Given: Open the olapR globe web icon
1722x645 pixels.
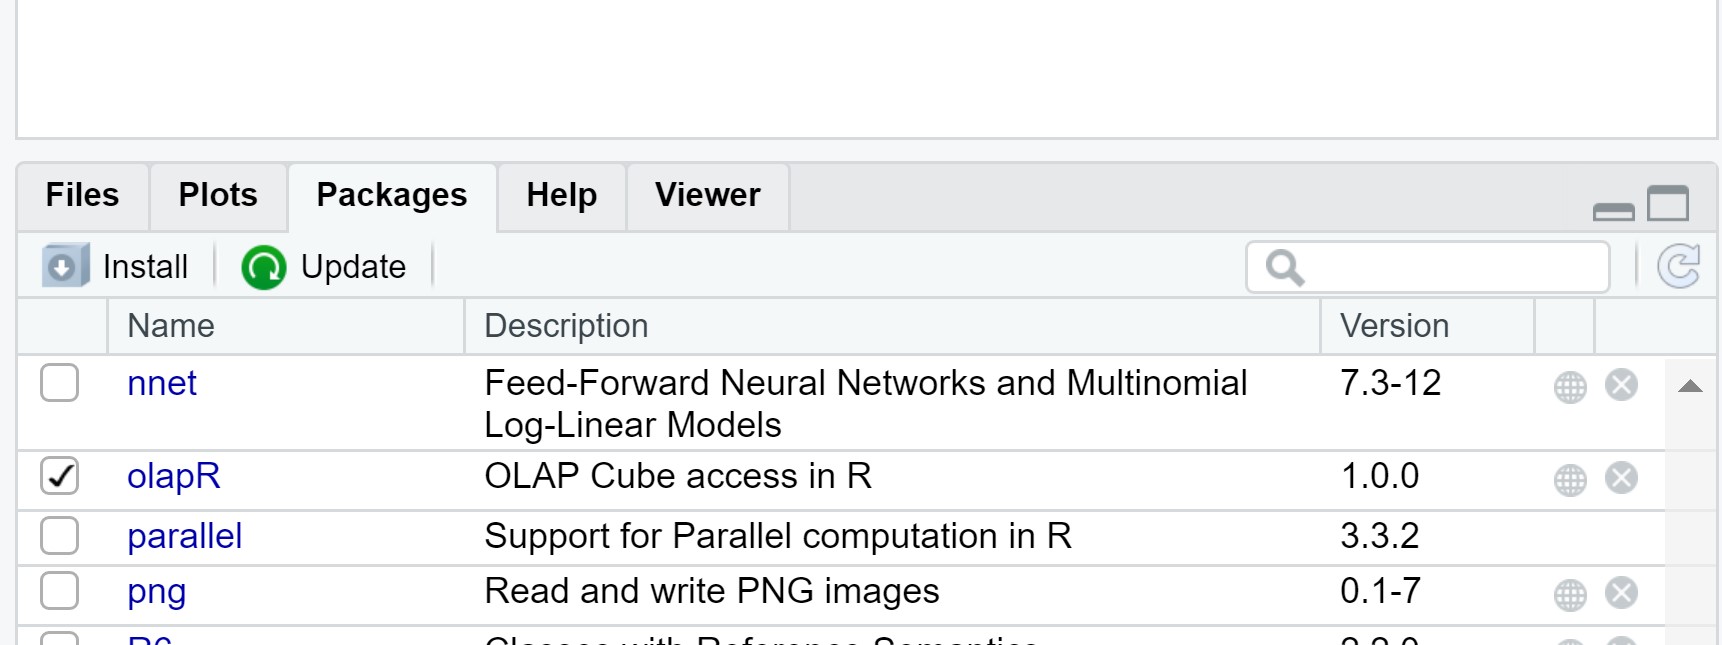Looking at the screenshot, I should [1570, 479].
